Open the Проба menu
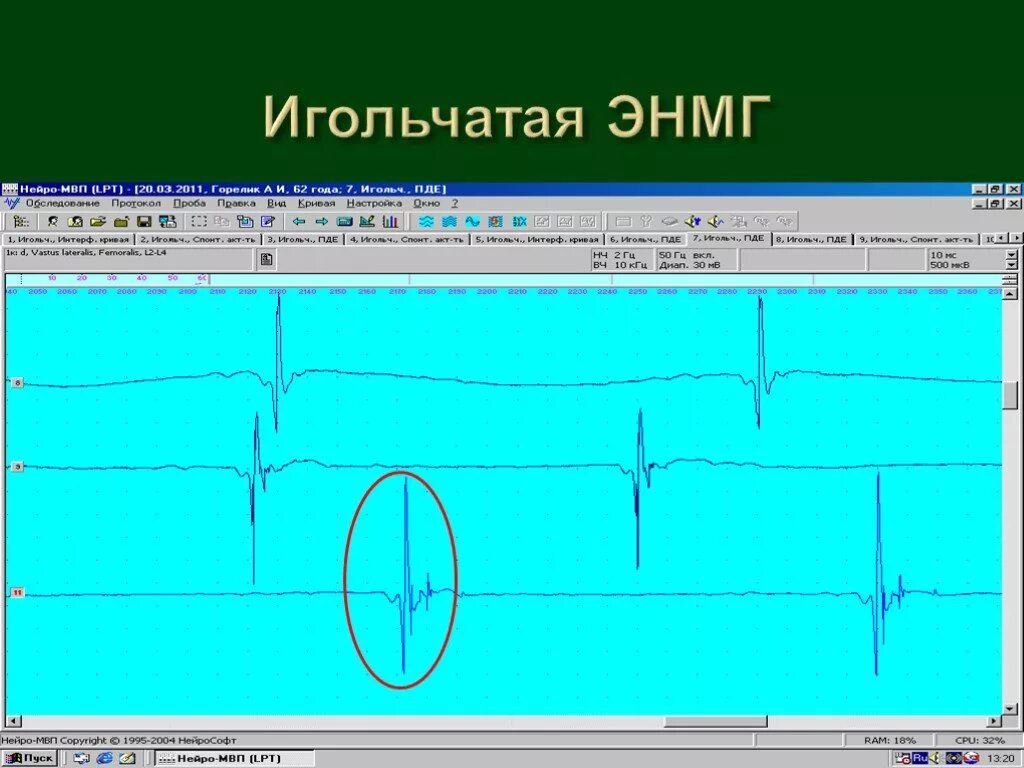The image size is (1024, 768). 189,203
